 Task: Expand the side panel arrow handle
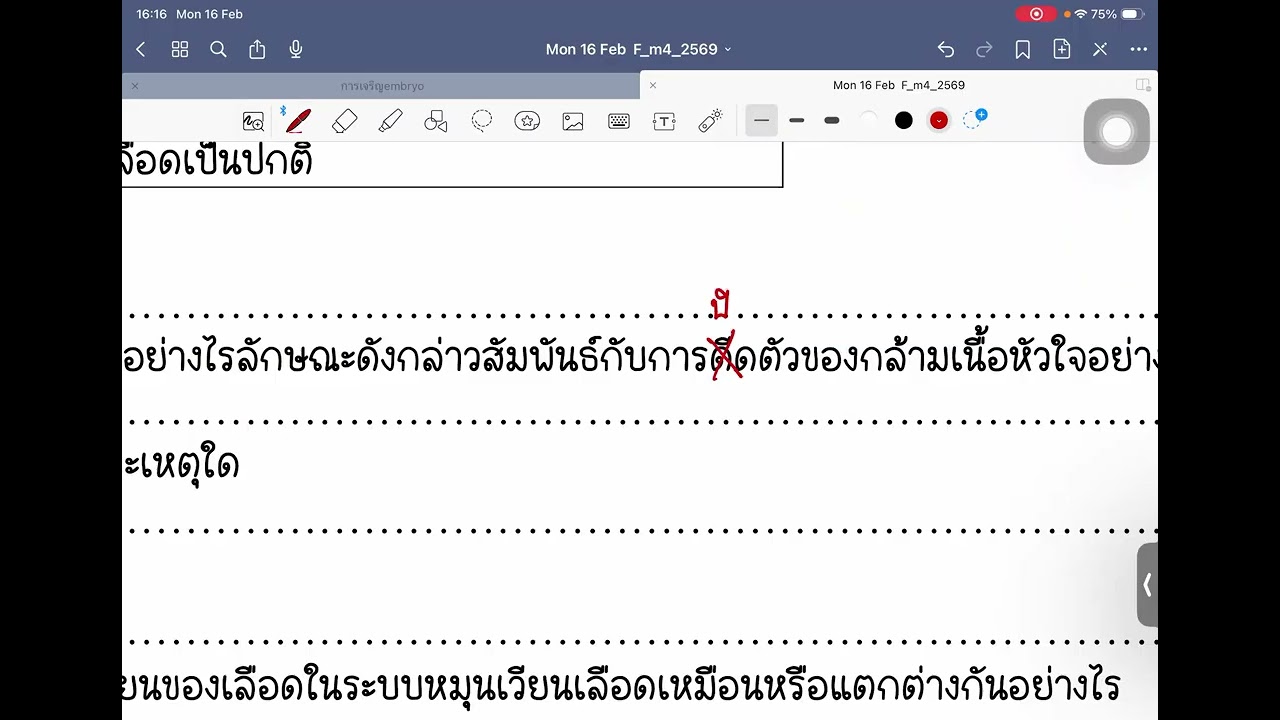(x=1147, y=585)
